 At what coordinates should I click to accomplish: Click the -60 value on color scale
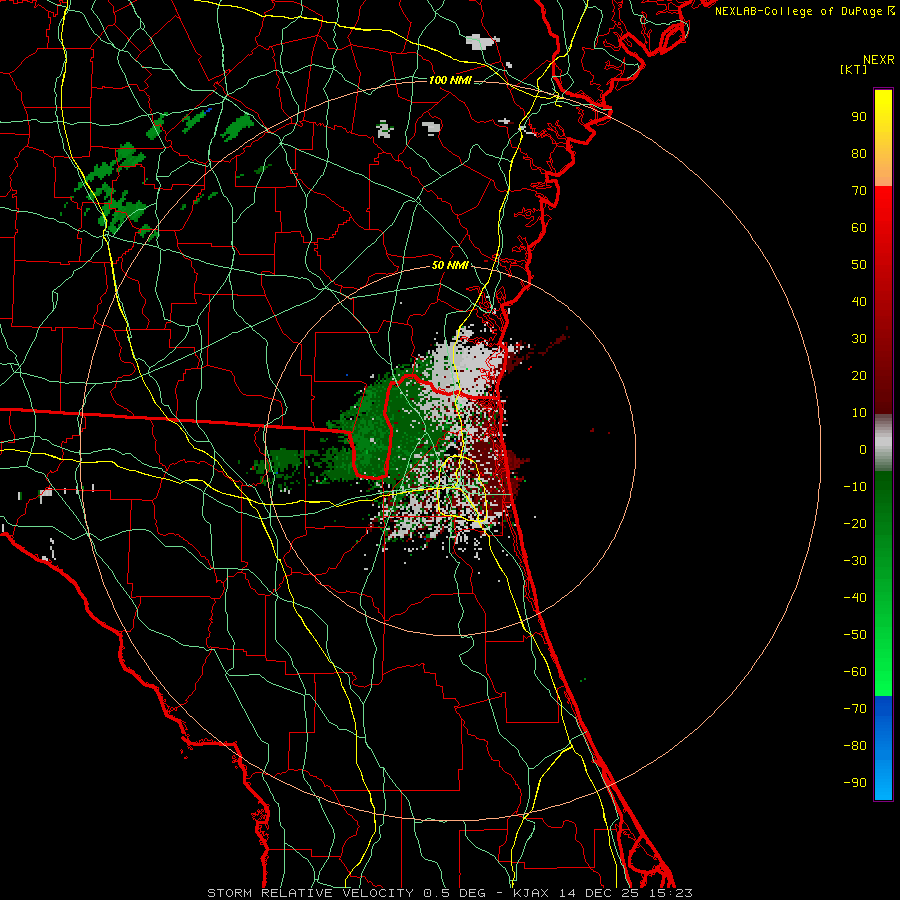[x=855, y=672]
